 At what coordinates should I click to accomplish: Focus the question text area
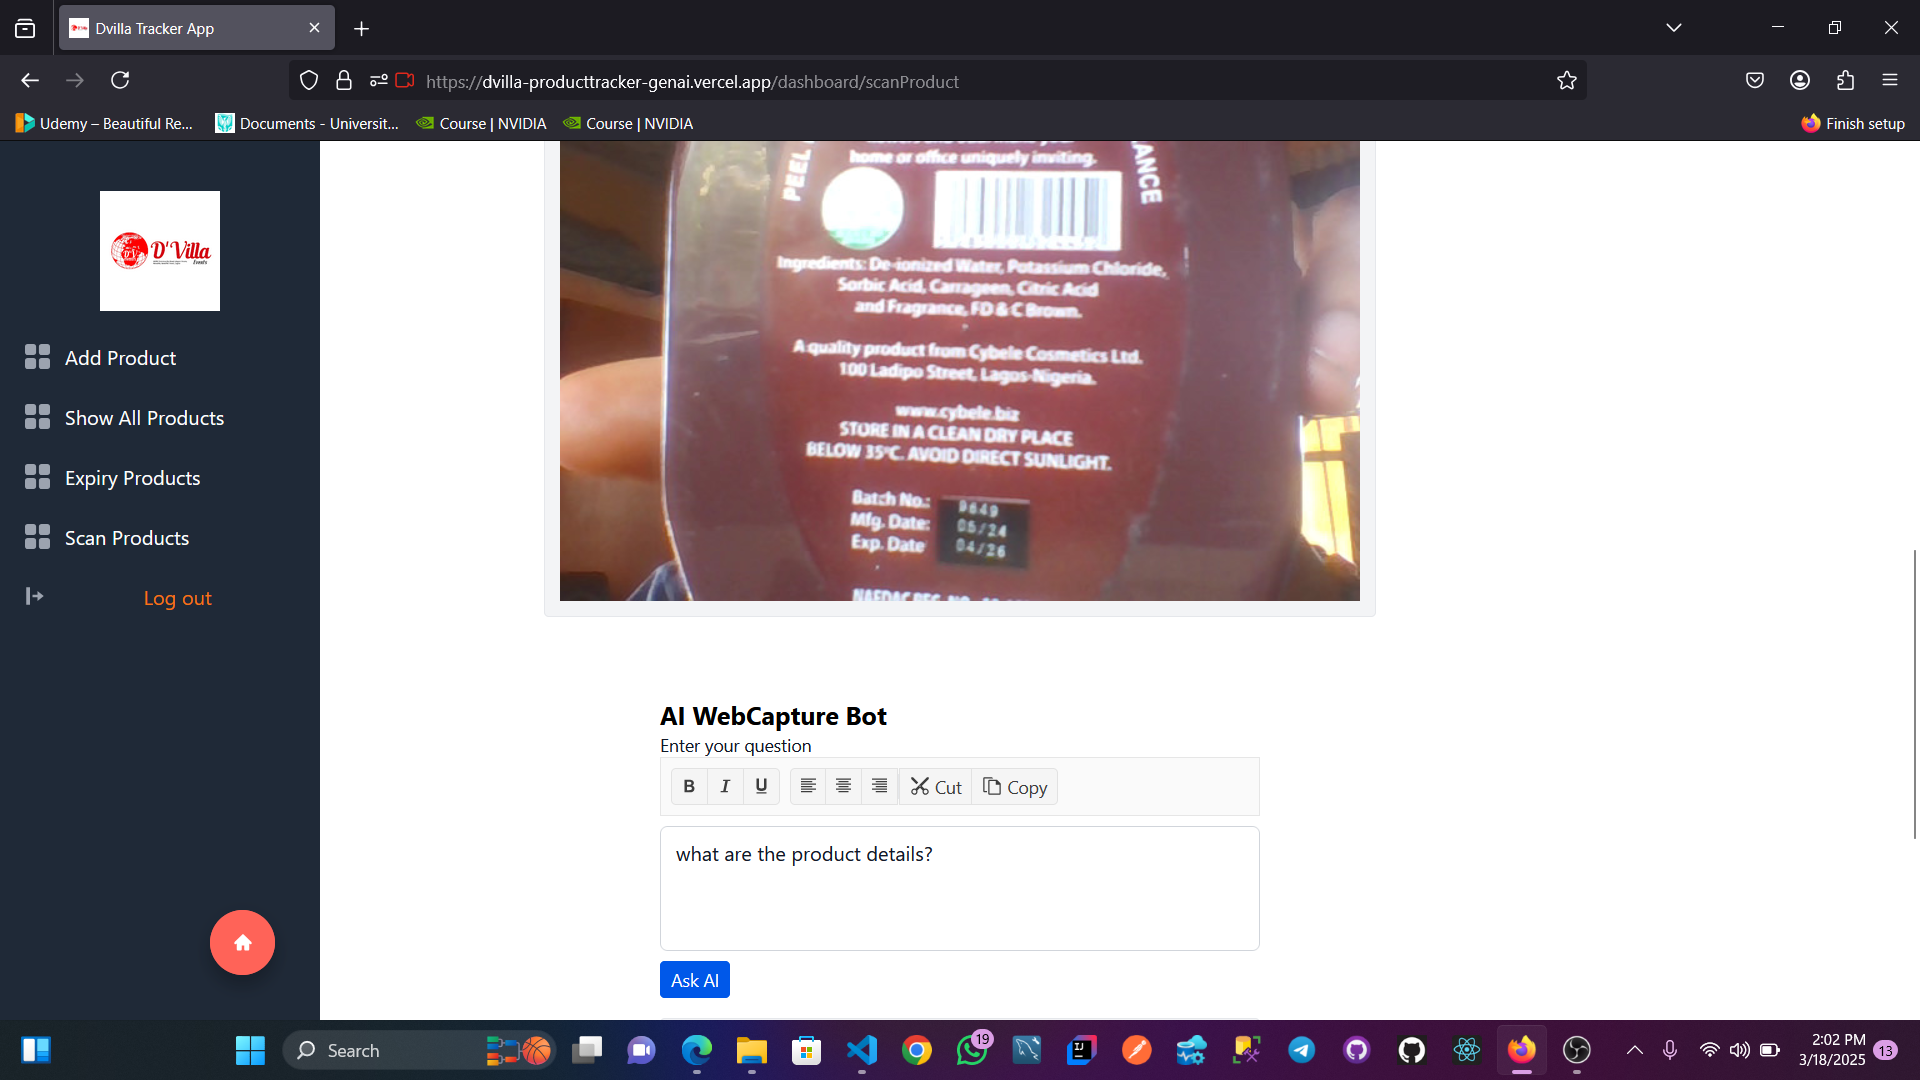tap(960, 888)
